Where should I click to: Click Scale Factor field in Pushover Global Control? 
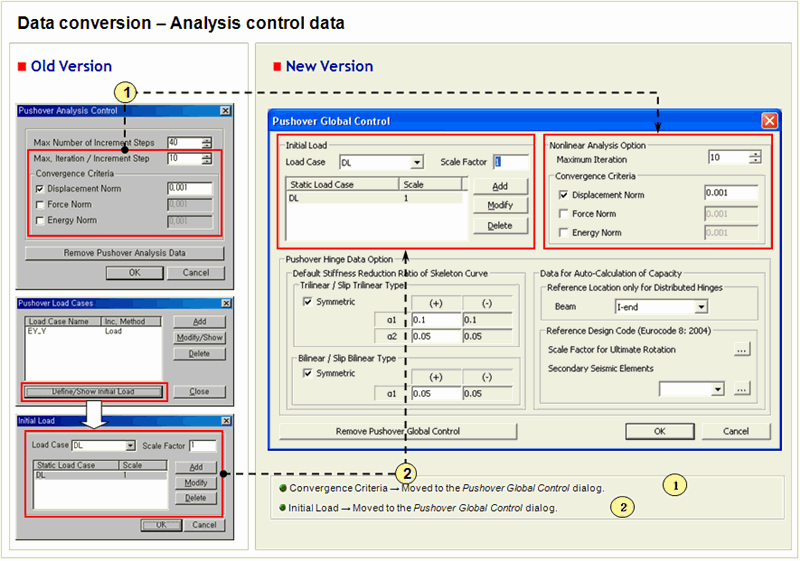click(509, 162)
